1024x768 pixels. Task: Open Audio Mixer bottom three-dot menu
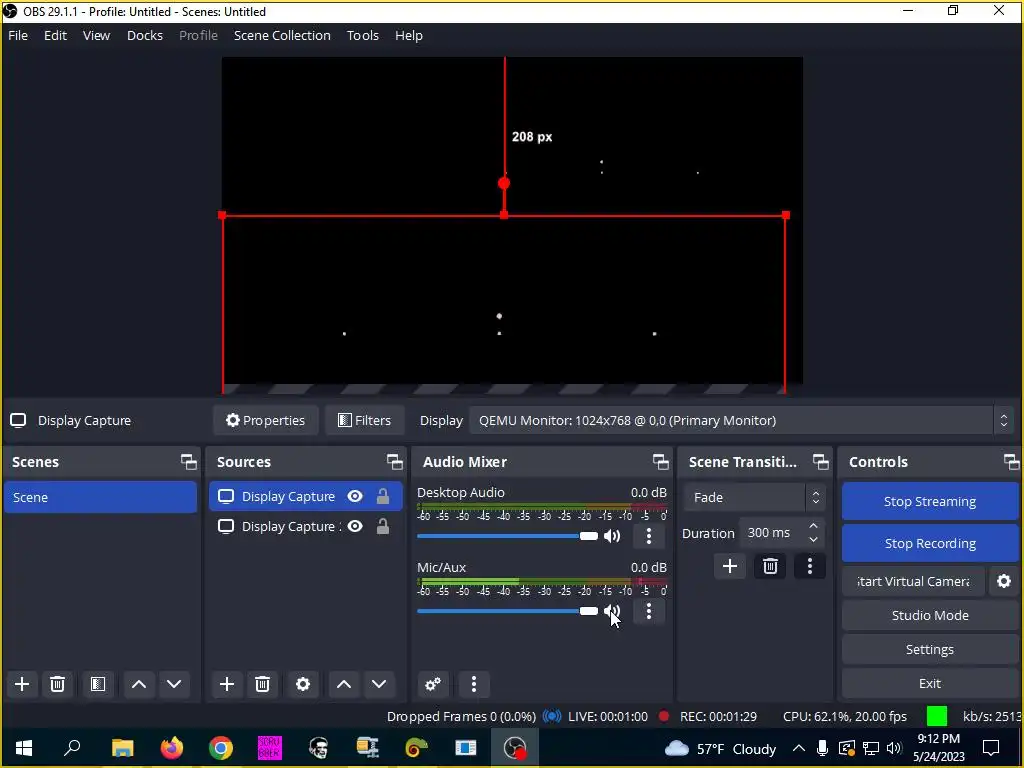point(474,684)
